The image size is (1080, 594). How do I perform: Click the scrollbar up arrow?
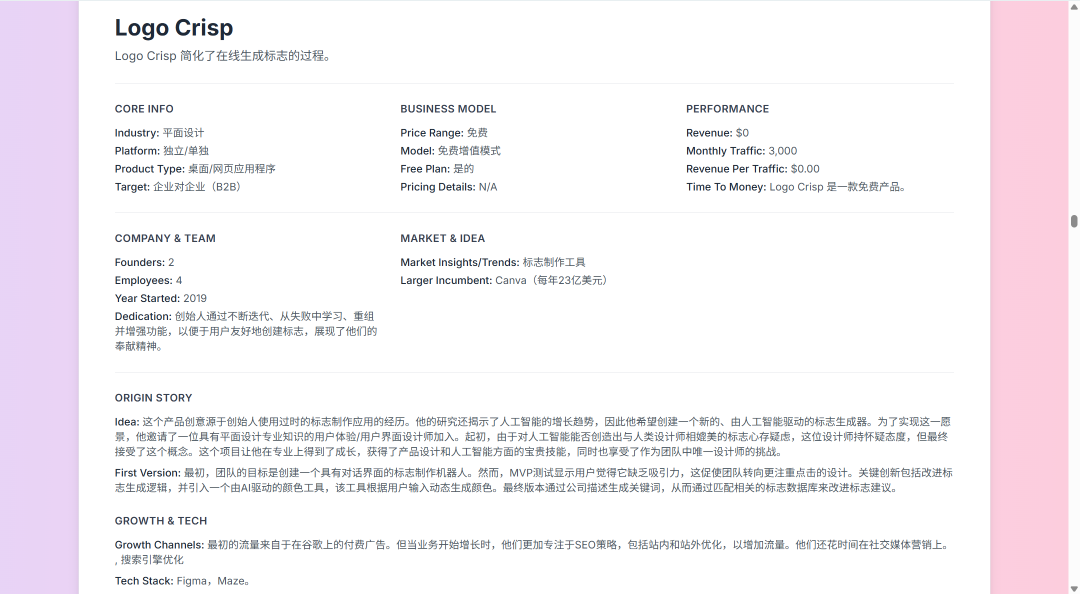coord(1074,6)
